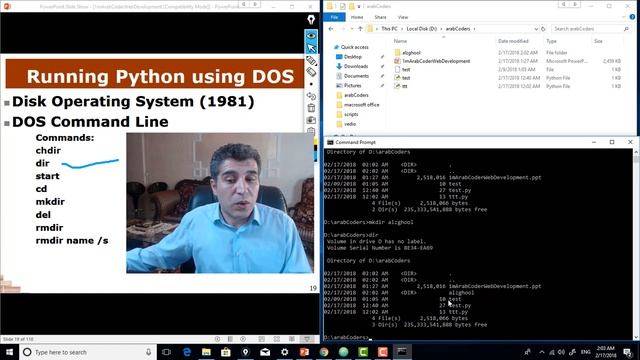The width and height of the screenshot is (640, 360).
Task: Show hidden system tray icons chevron
Action: [x=542, y=352]
